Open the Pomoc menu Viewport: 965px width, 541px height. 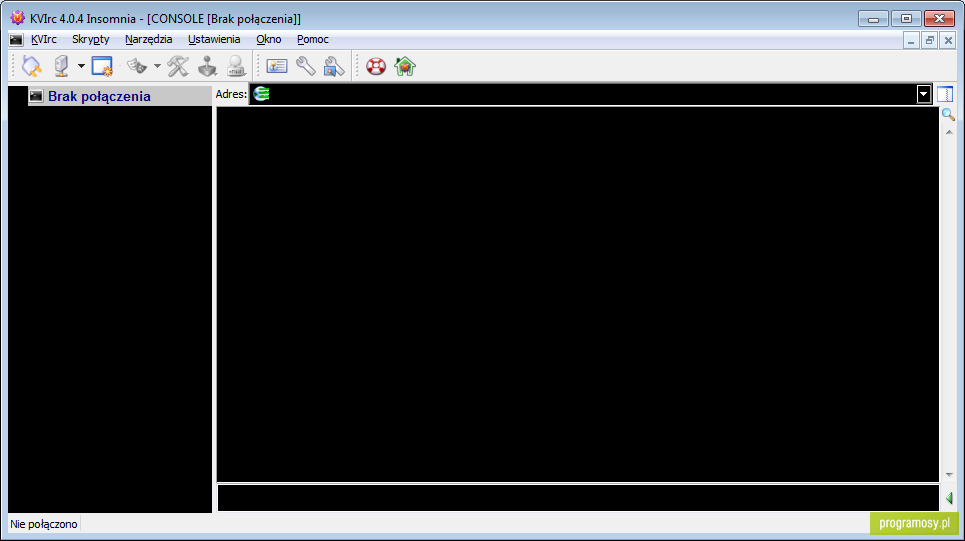click(313, 39)
